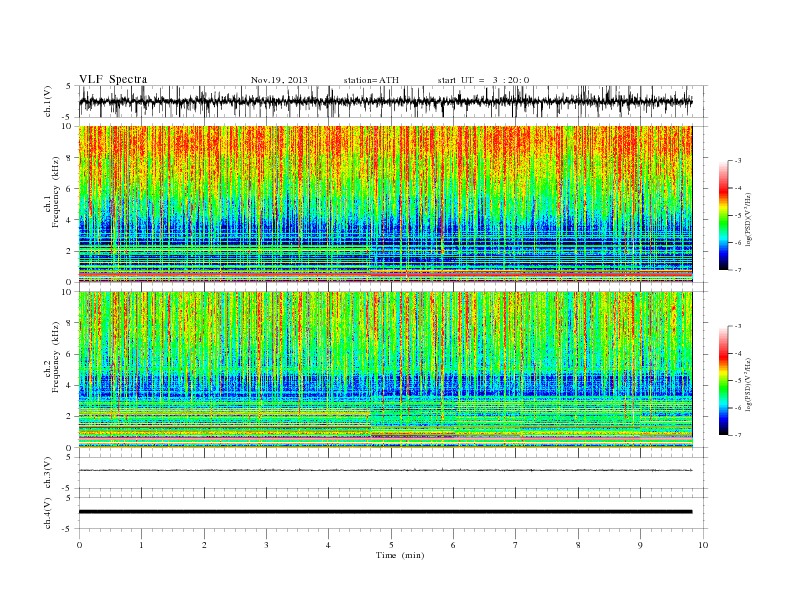Click the time-axis tick label "1"
This screenshot has height=612, width=792.
(141, 545)
